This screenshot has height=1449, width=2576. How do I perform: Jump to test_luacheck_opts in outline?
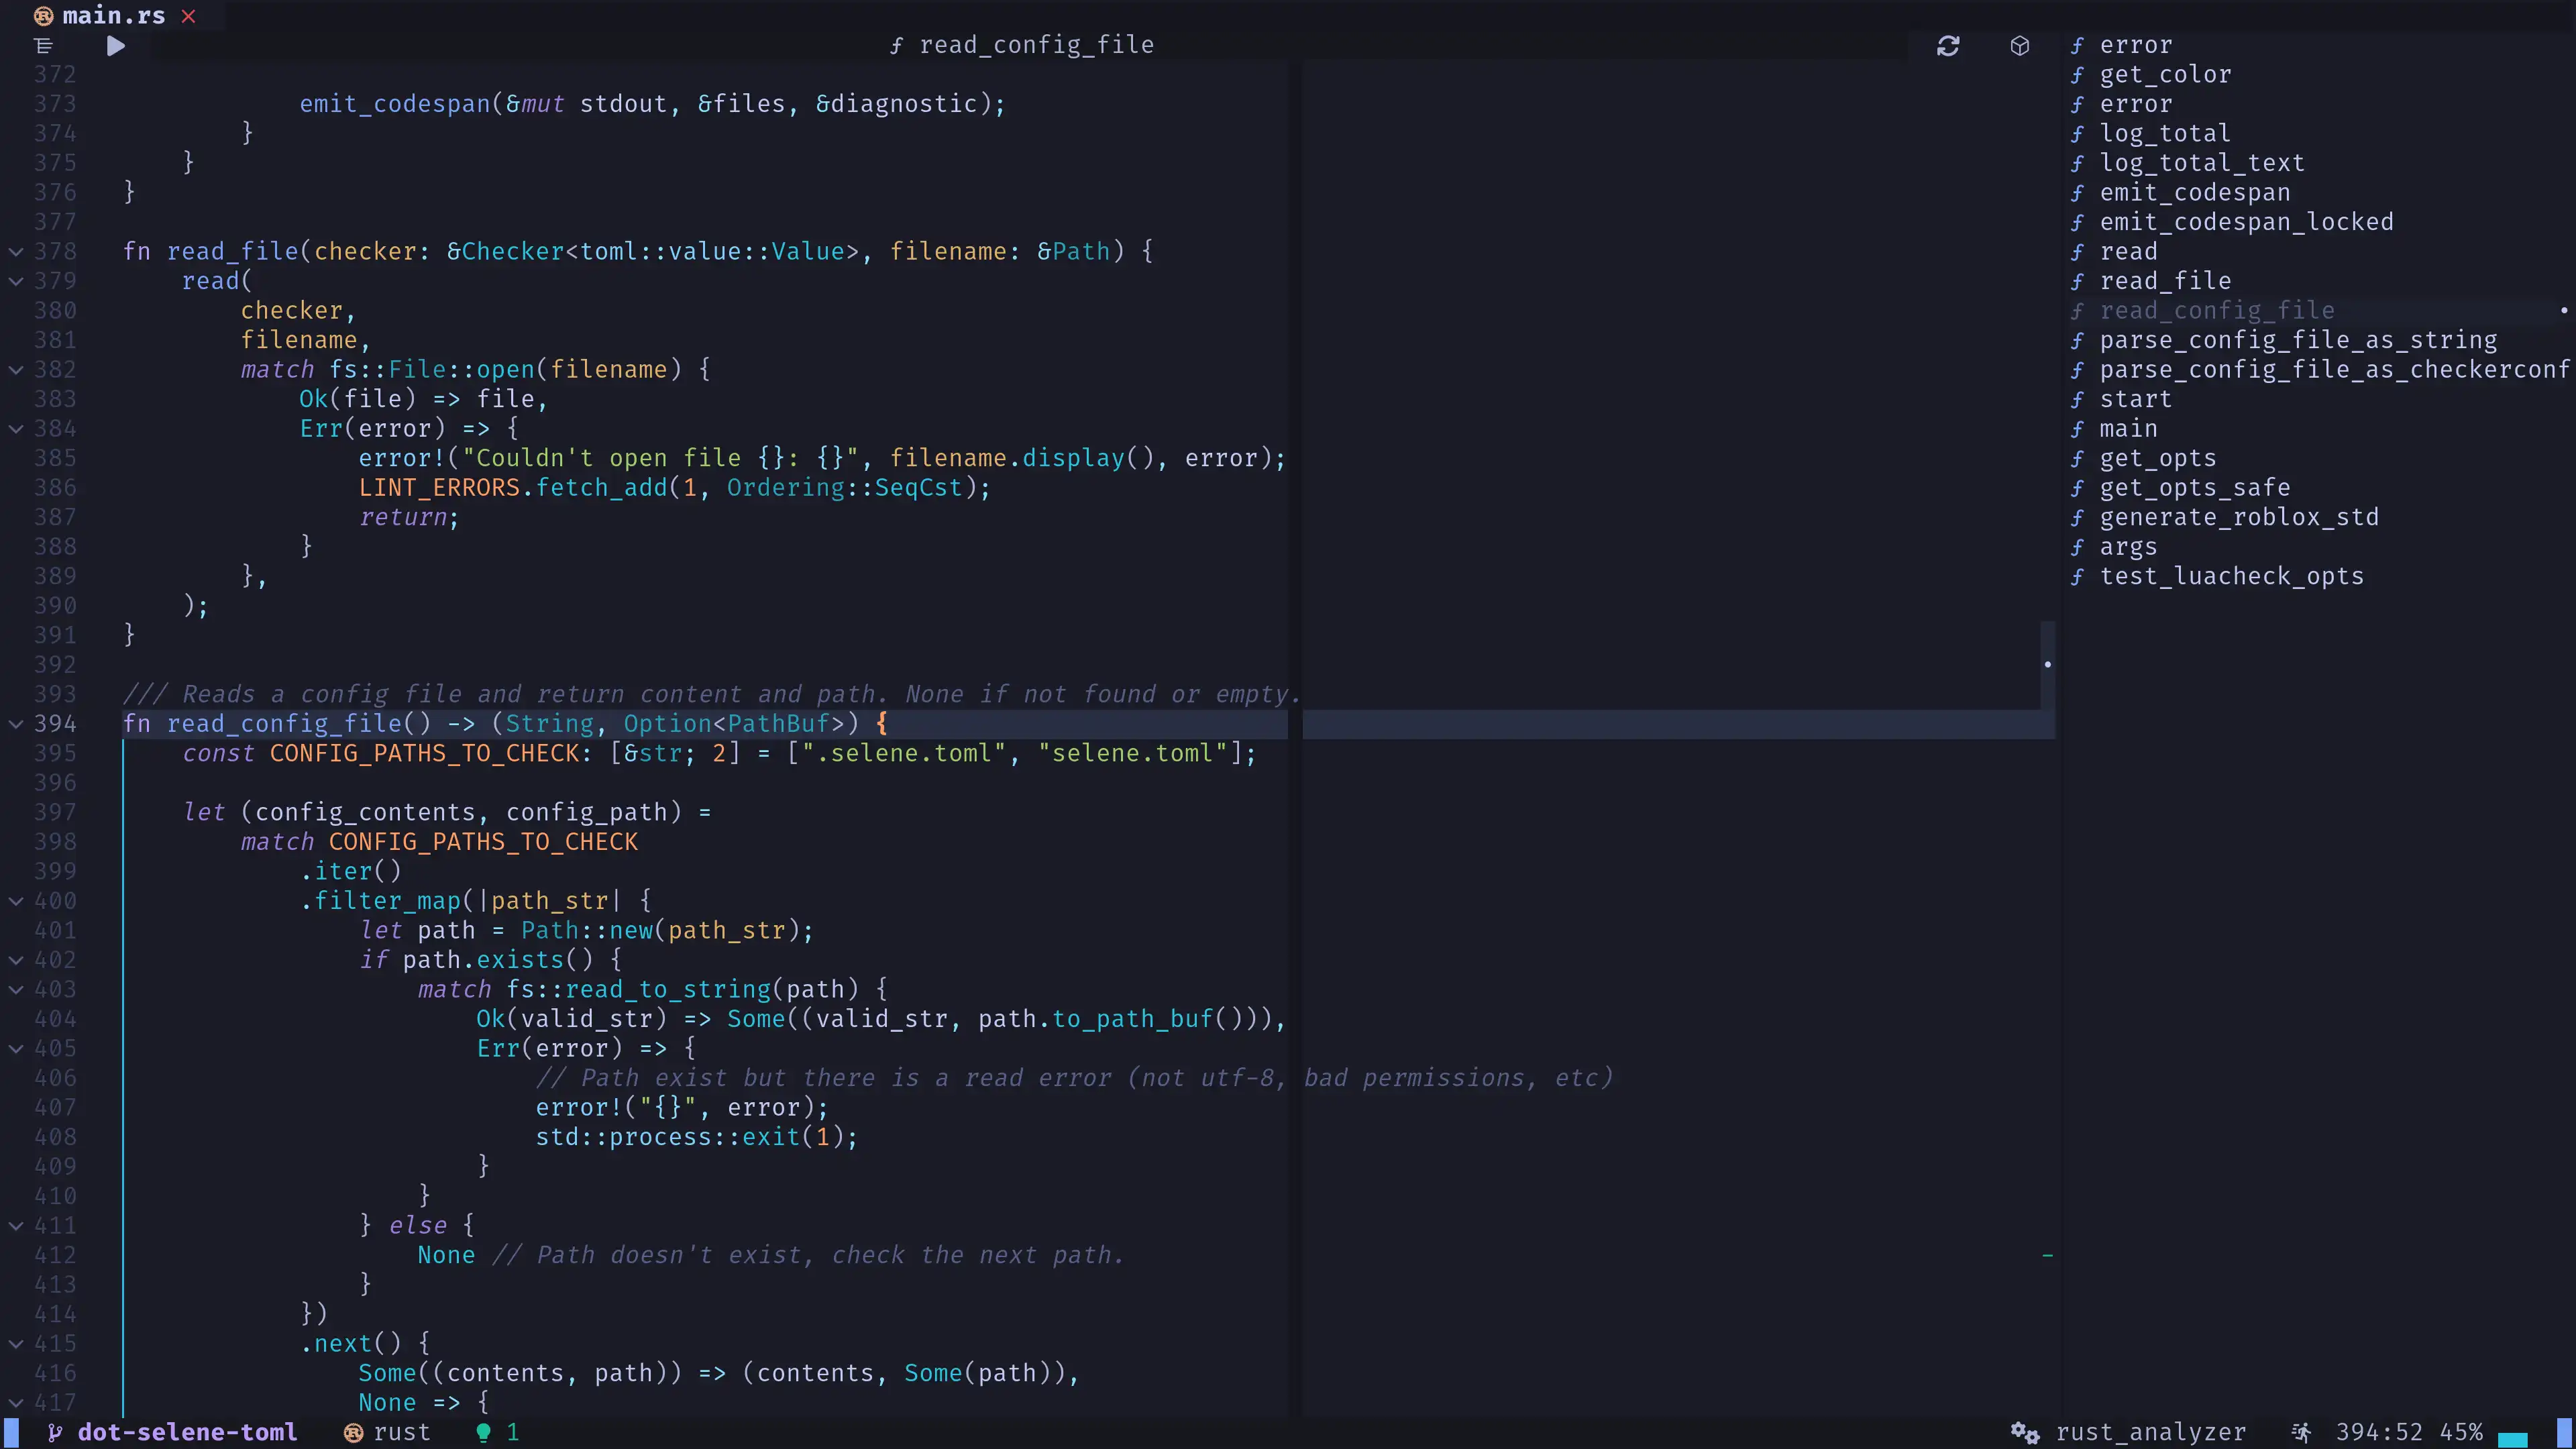pos(2231,576)
